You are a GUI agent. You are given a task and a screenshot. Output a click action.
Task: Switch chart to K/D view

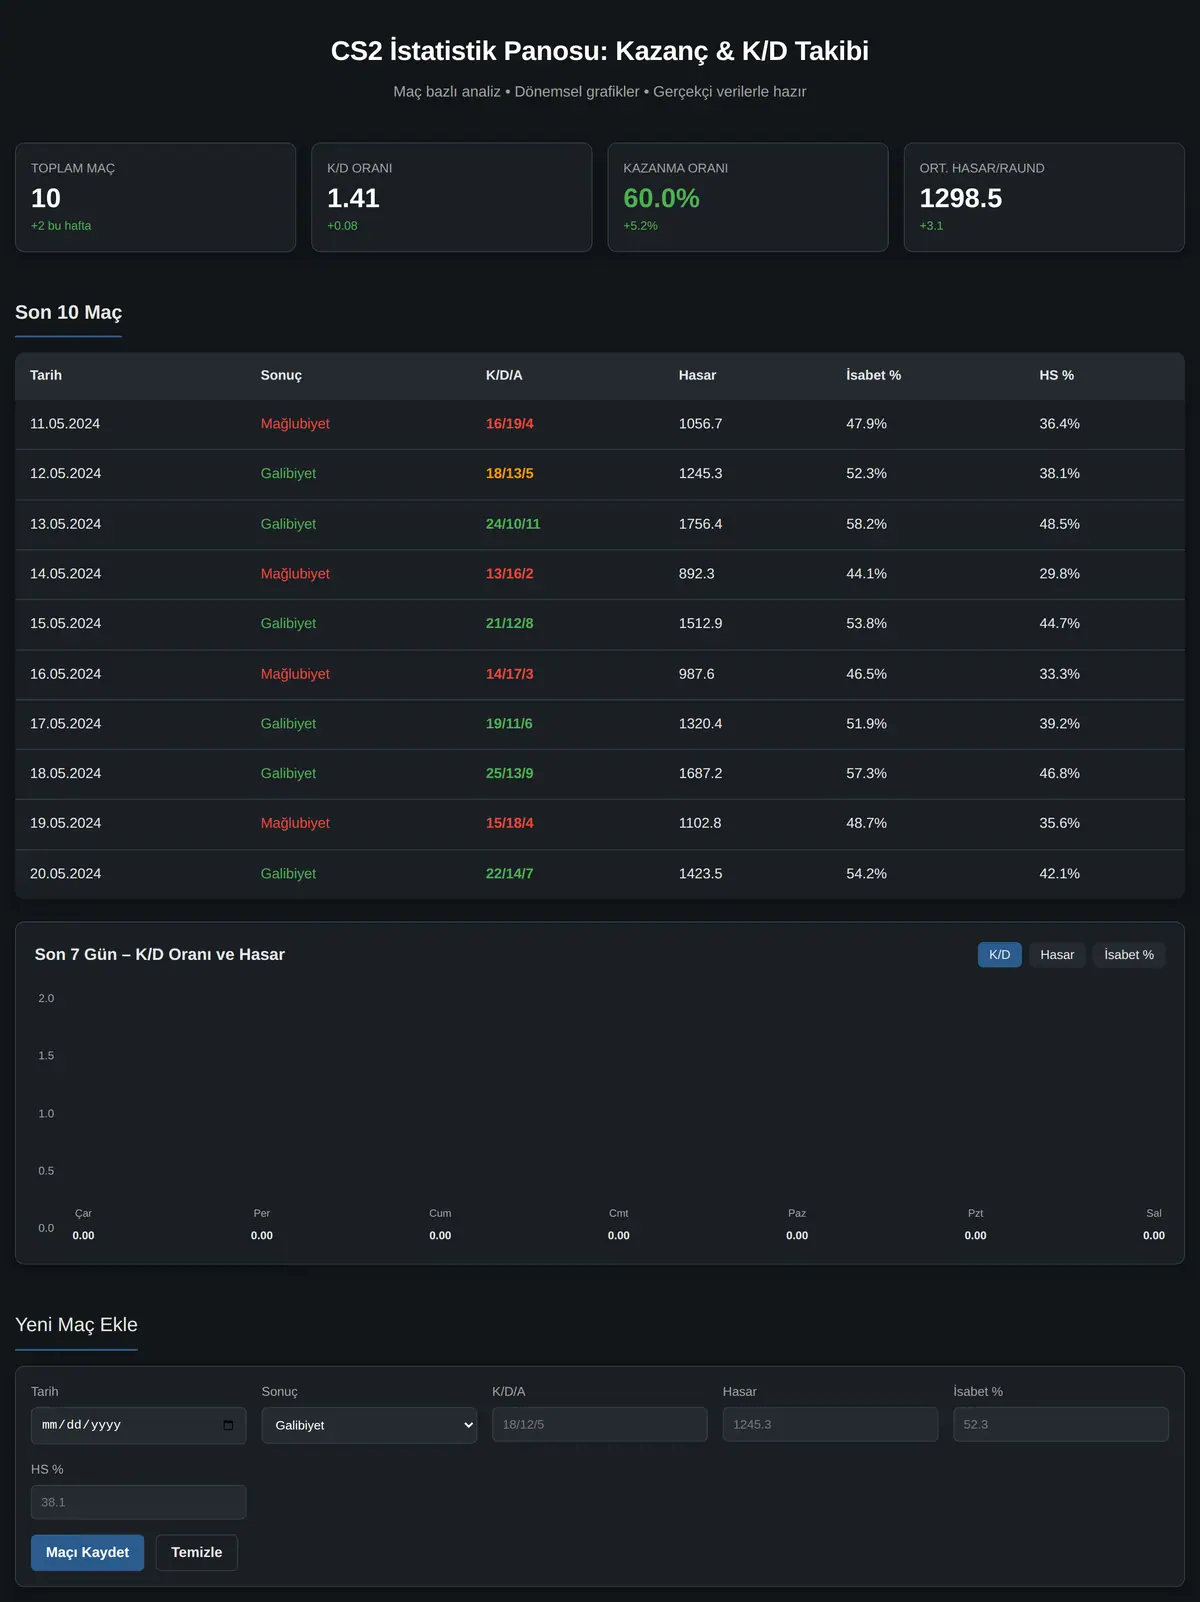pyautogui.click(x=999, y=955)
